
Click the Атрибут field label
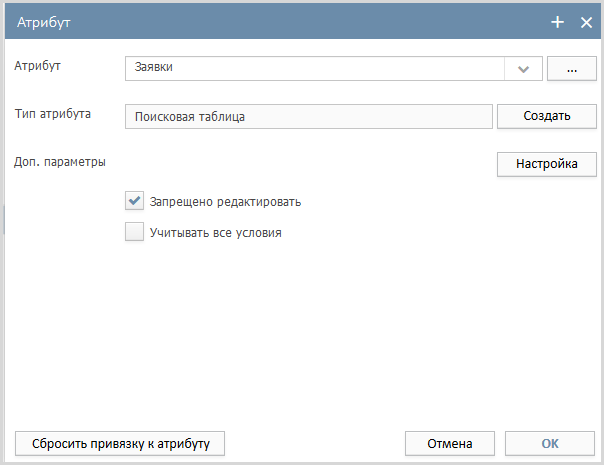37,66
